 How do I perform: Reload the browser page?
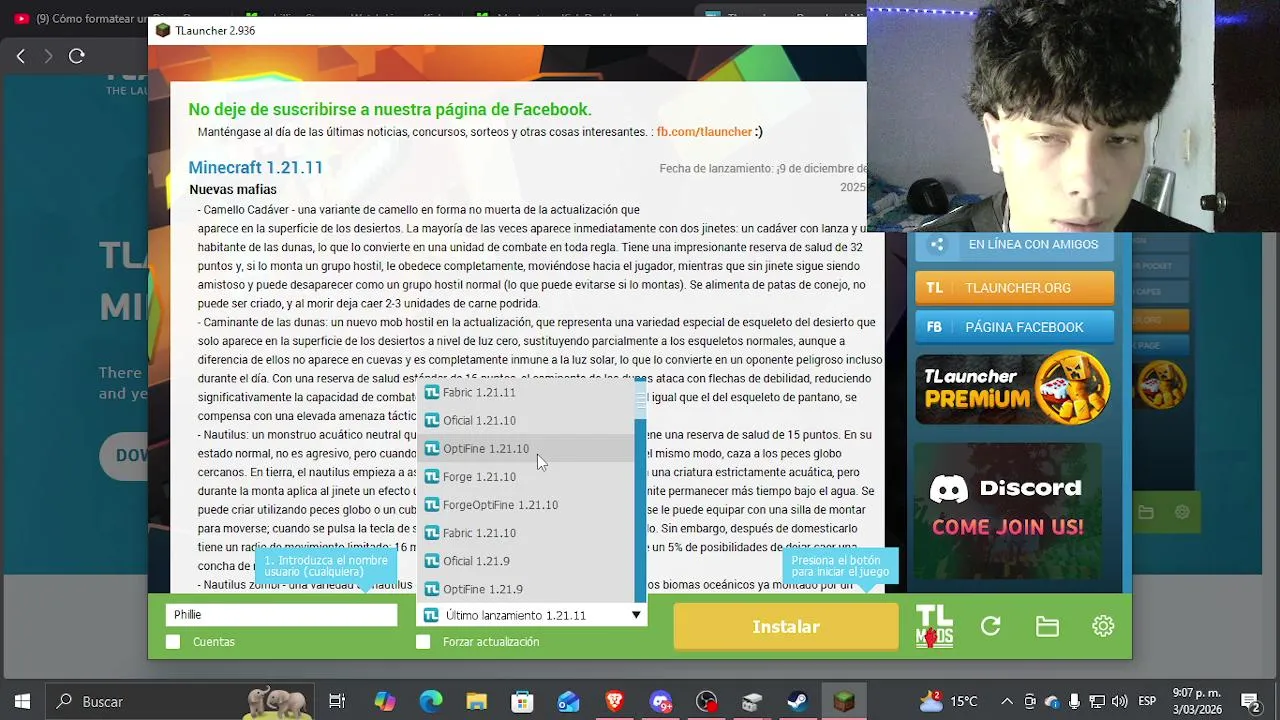coord(76,56)
